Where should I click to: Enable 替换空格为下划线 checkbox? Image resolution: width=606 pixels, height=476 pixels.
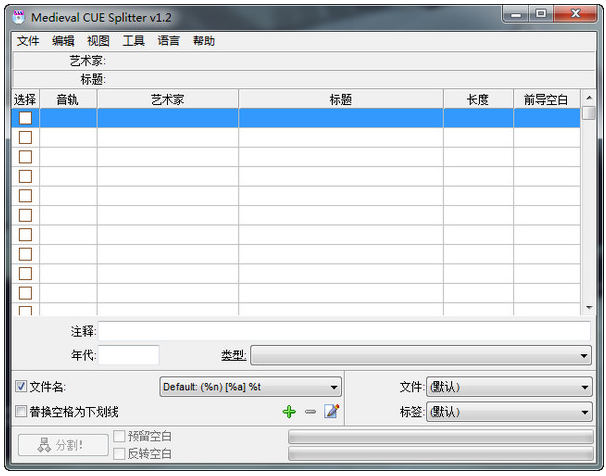click(20, 411)
